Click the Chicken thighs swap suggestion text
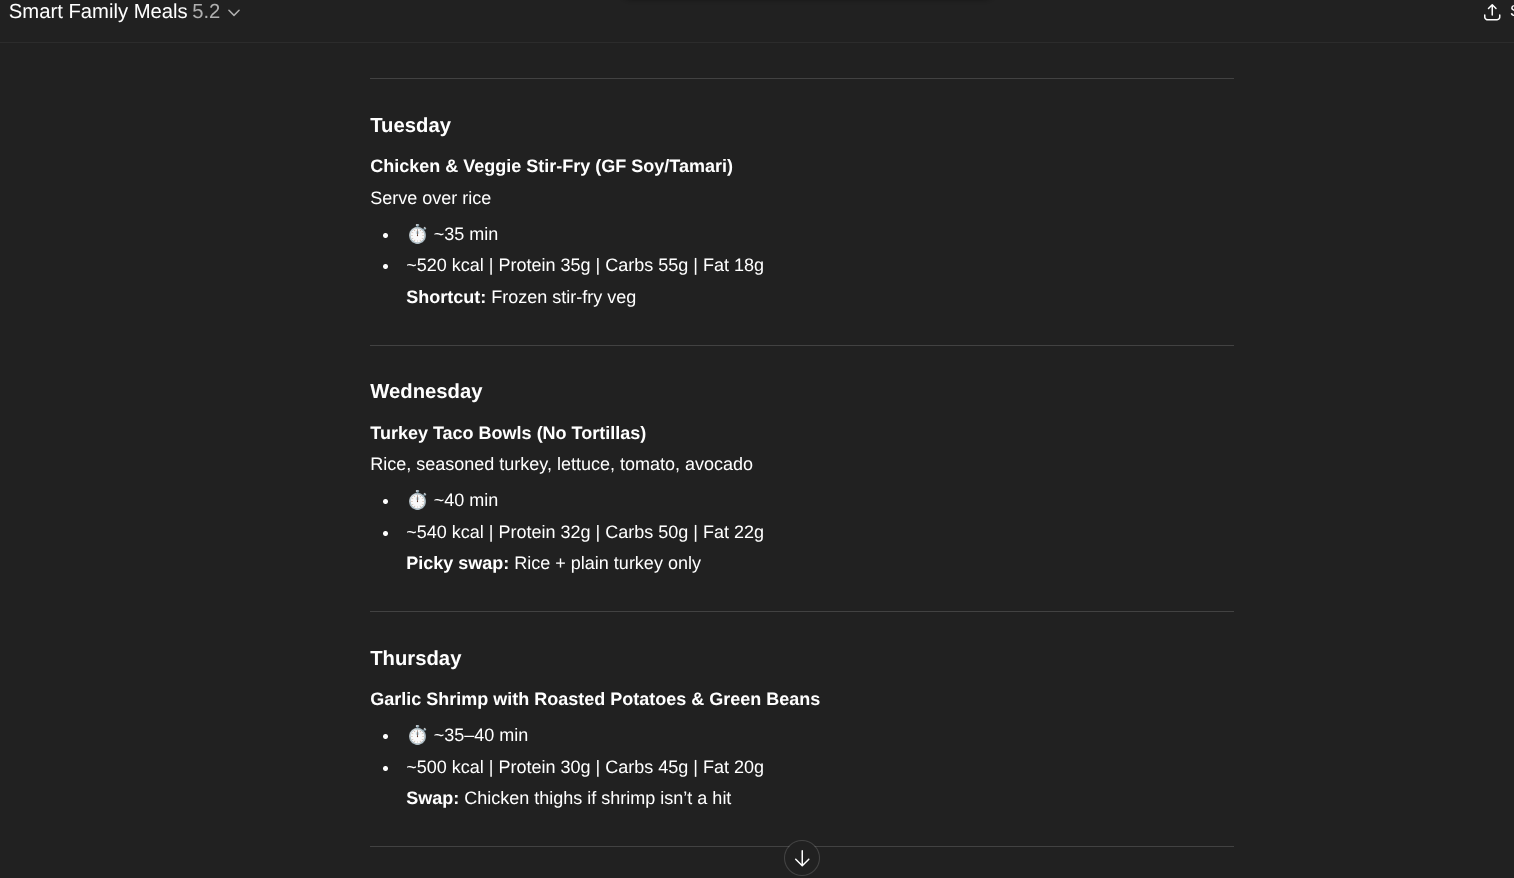 (x=597, y=798)
